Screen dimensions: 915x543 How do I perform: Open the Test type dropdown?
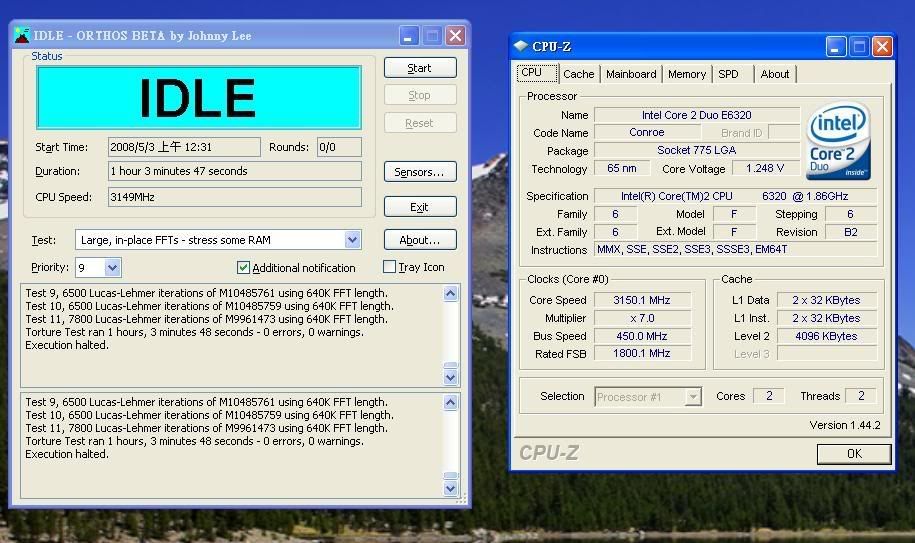352,240
